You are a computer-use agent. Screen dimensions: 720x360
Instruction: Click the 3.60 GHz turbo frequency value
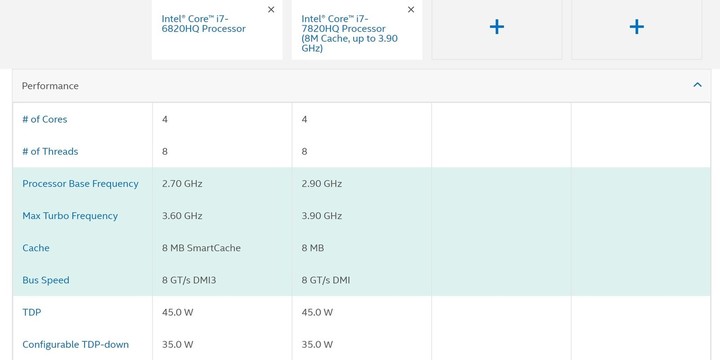click(x=182, y=216)
